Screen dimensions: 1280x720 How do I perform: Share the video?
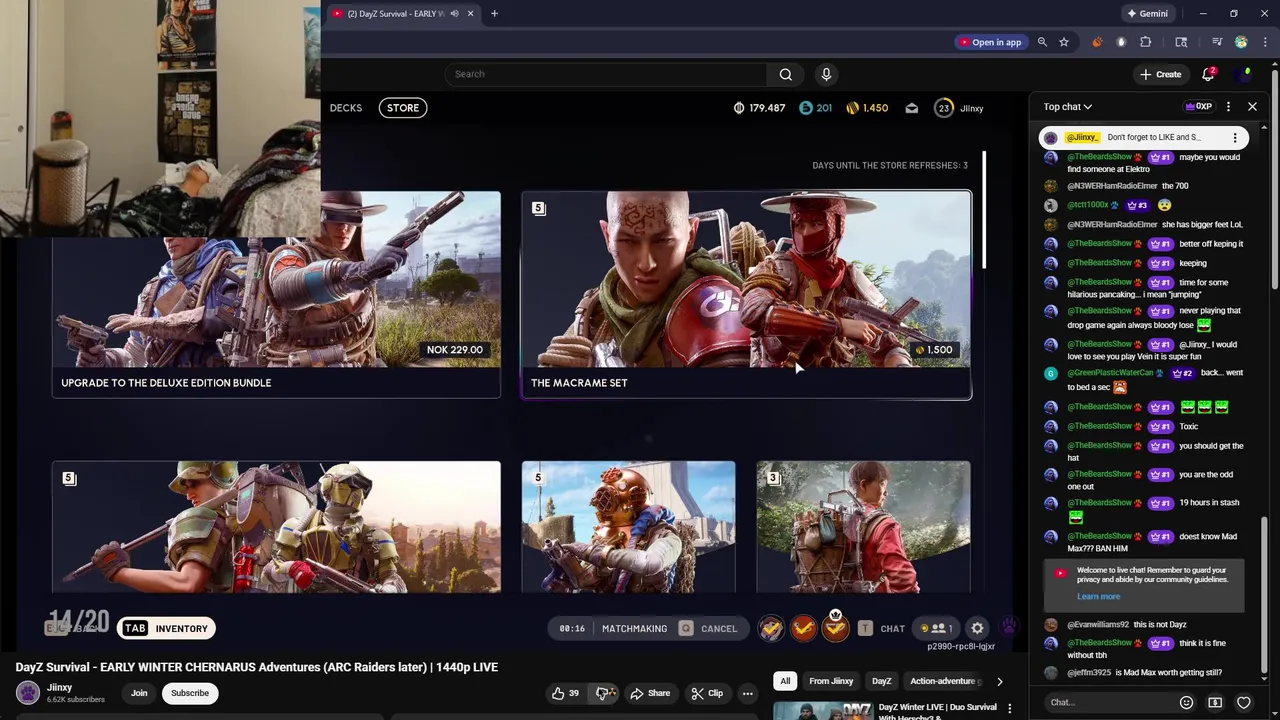coord(649,693)
